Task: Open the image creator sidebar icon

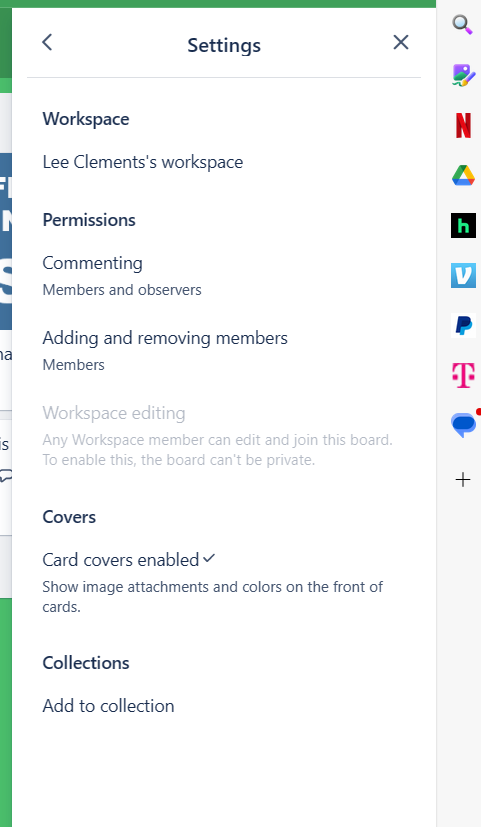Action: (x=463, y=75)
